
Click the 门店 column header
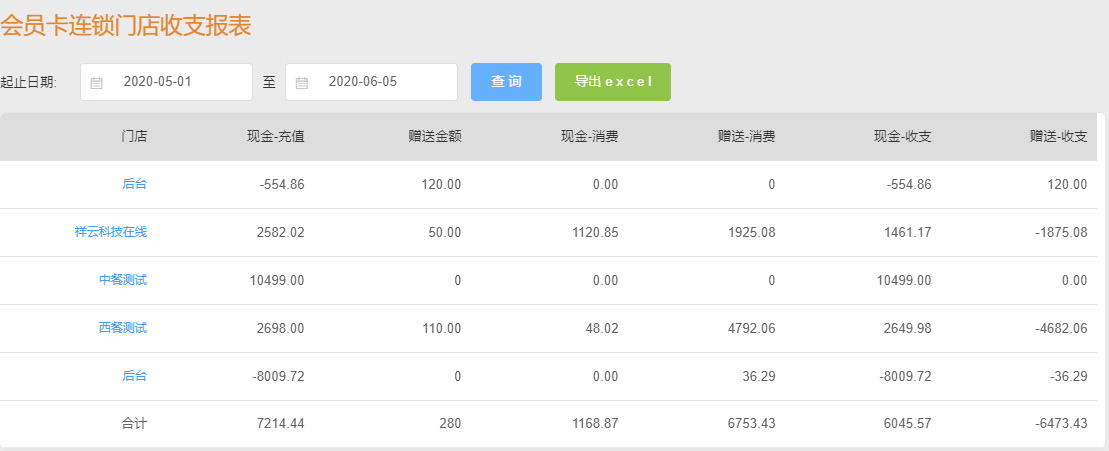pyautogui.click(x=134, y=137)
